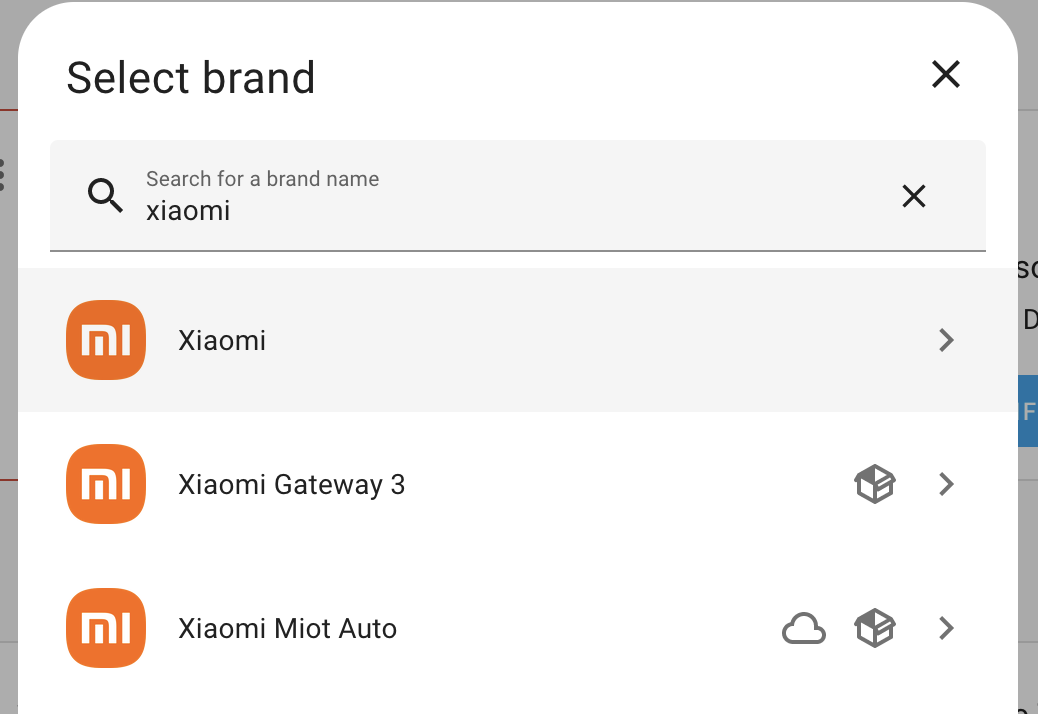Select the Xiaomi Gateway 3 entry
This screenshot has height=714, width=1038.
point(400,484)
